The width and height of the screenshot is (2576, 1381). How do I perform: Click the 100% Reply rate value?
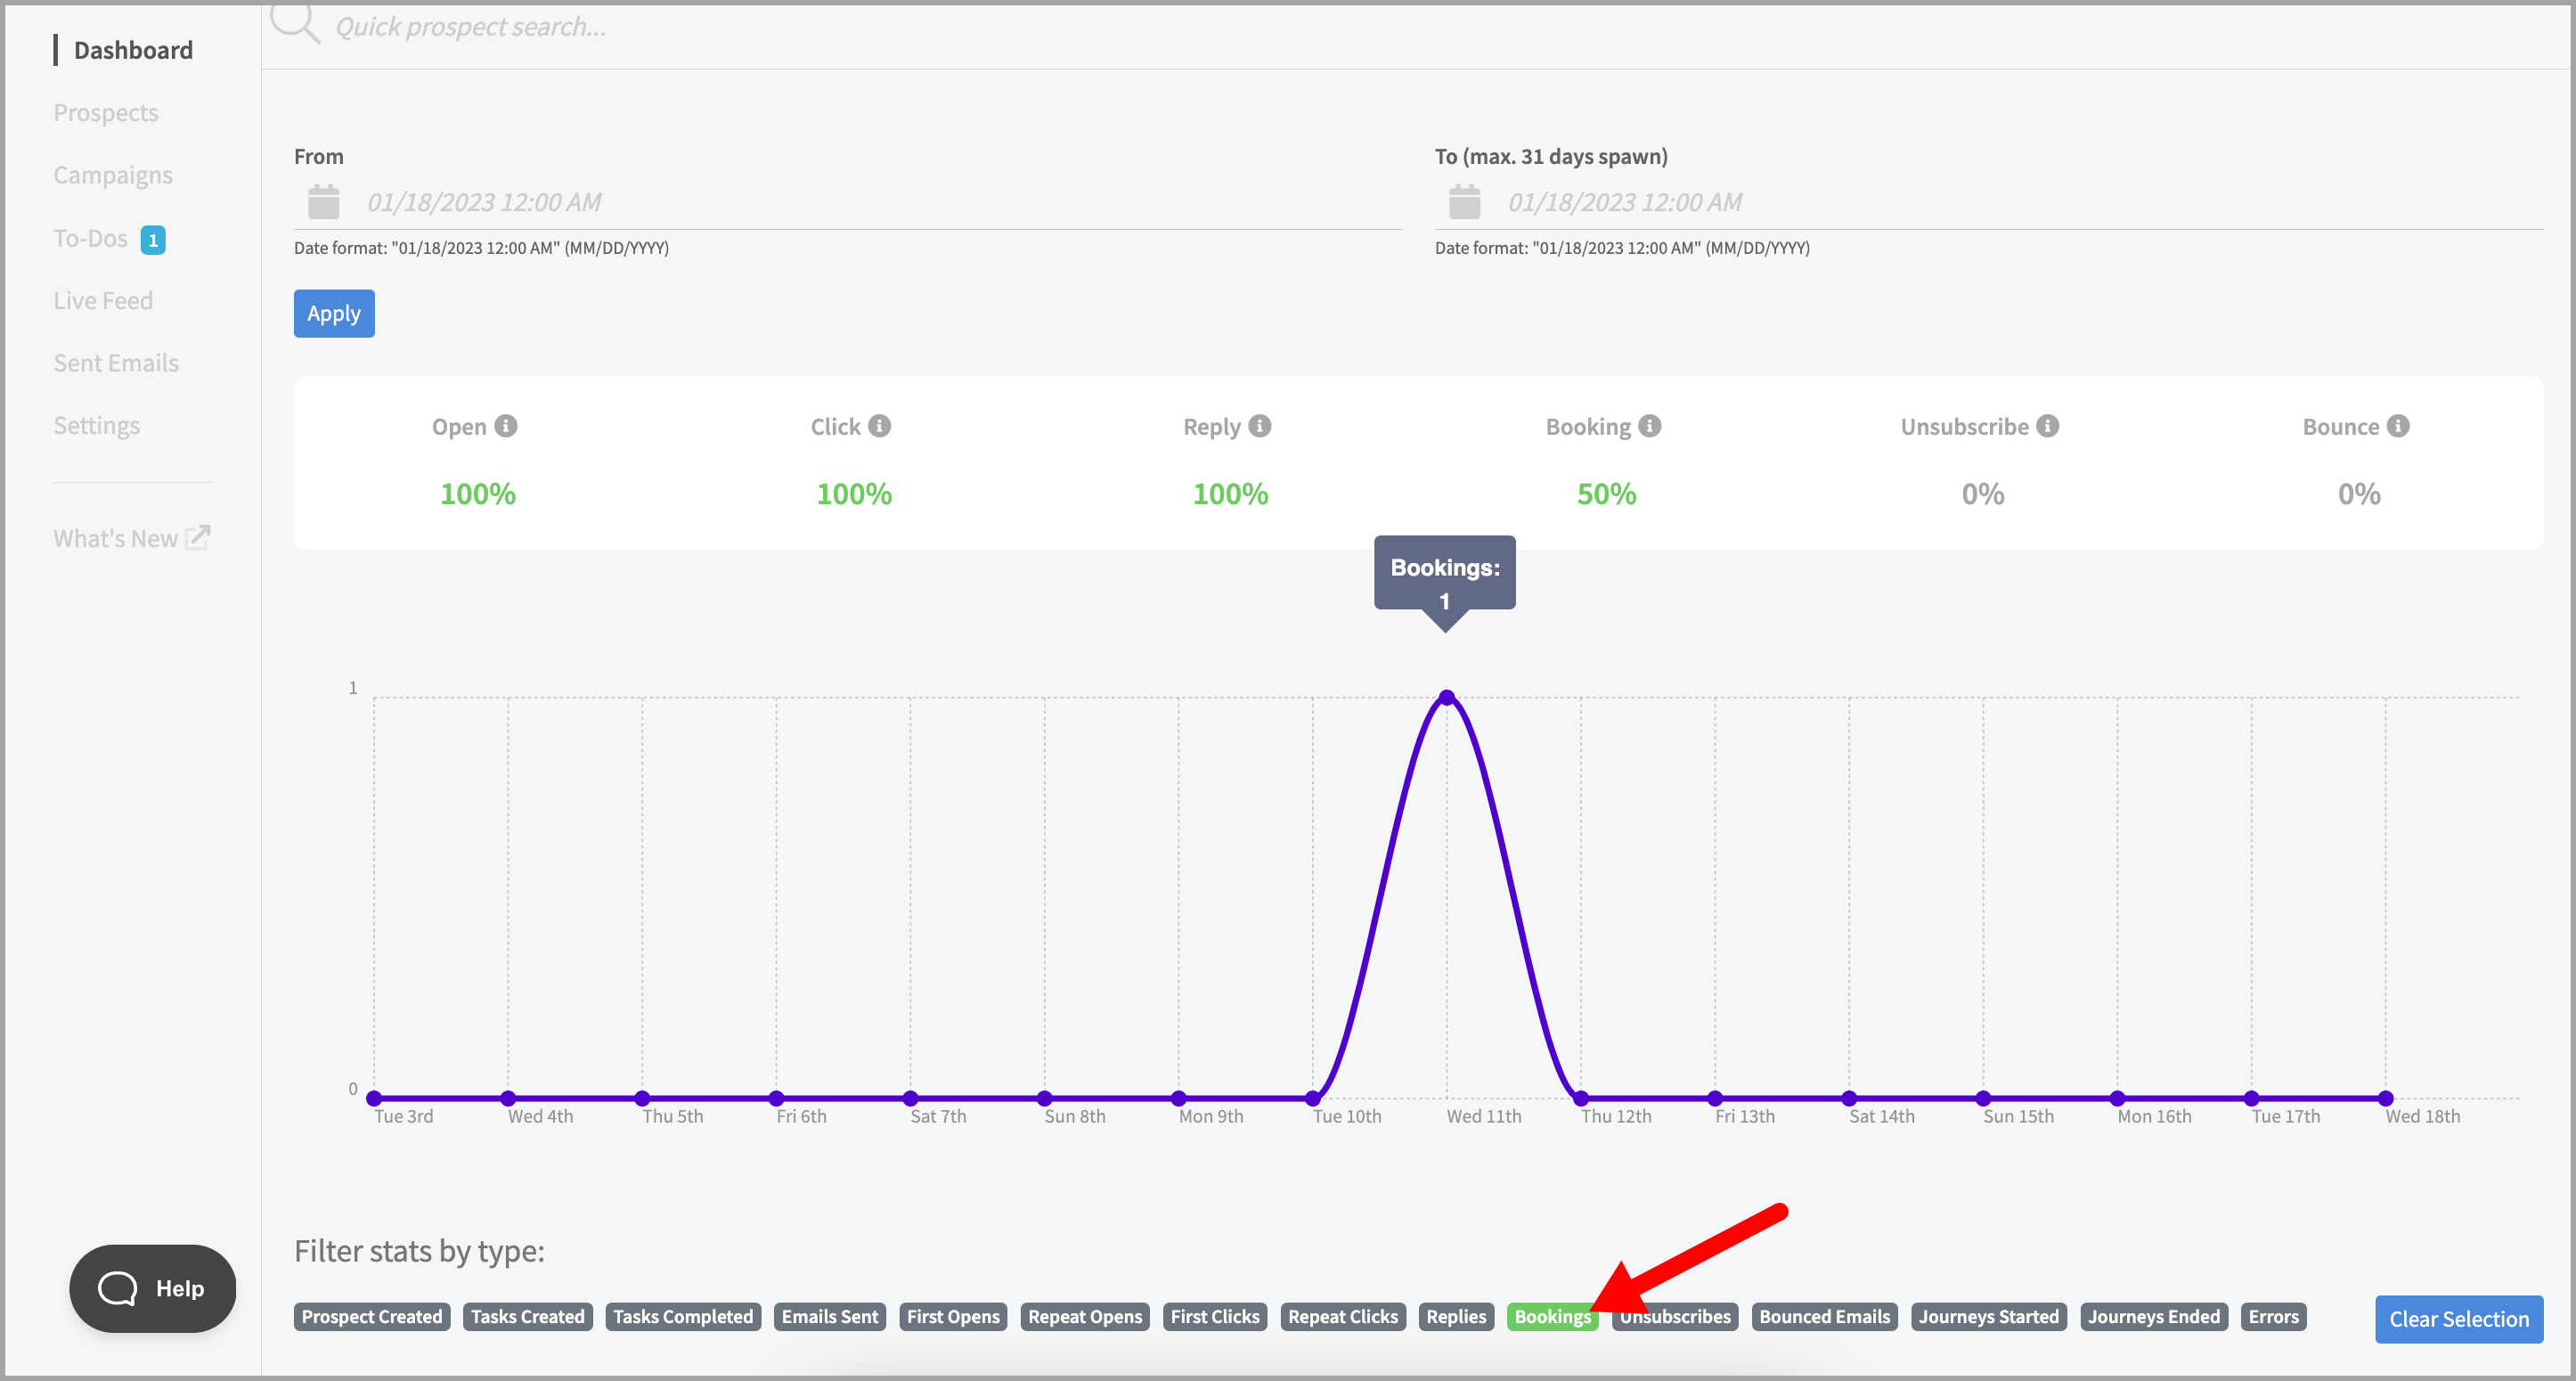click(1230, 494)
